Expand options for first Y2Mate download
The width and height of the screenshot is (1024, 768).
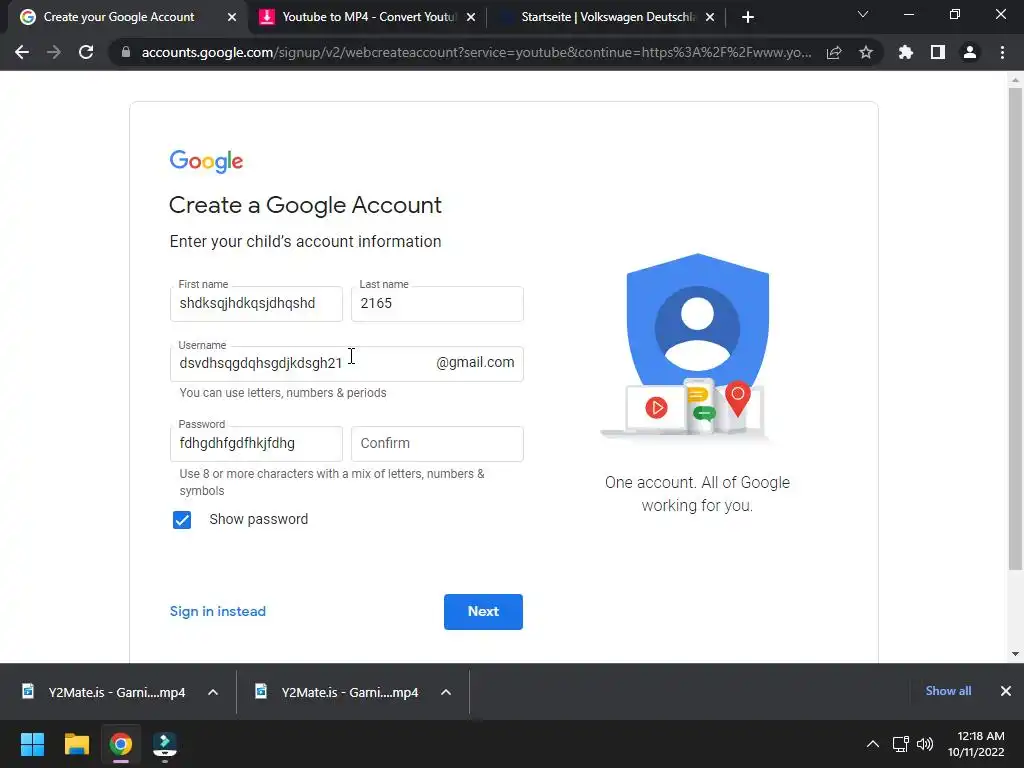click(213, 692)
